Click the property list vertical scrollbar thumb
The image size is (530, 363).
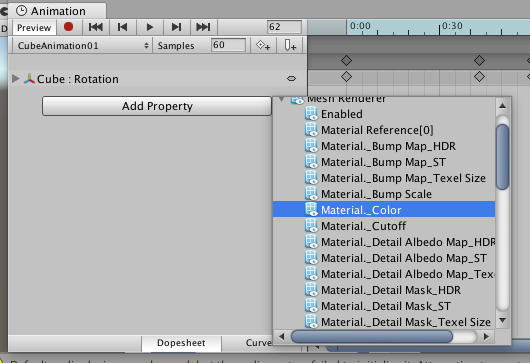pyautogui.click(x=503, y=157)
